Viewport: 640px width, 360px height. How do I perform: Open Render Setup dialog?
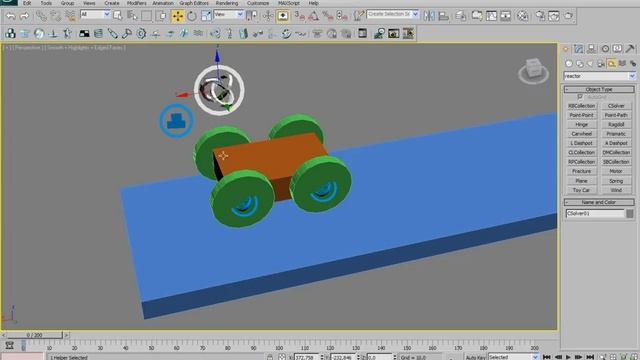[x=540, y=16]
